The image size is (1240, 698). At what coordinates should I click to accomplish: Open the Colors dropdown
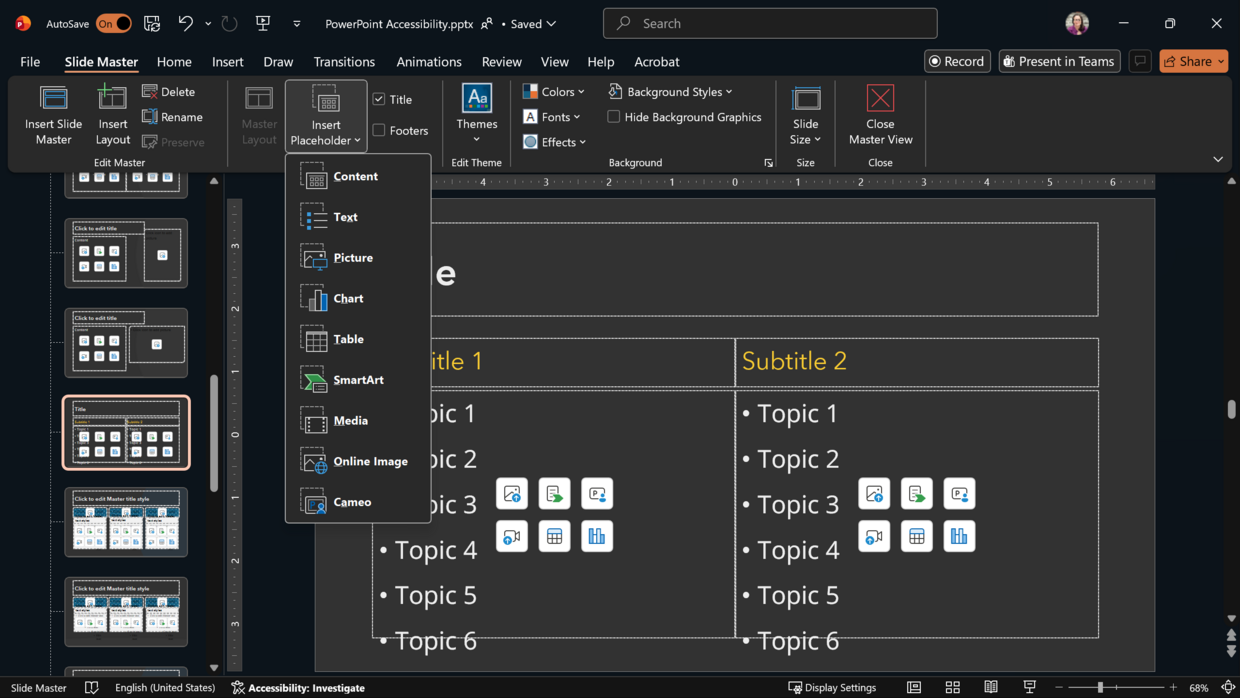(x=554, y=91)
